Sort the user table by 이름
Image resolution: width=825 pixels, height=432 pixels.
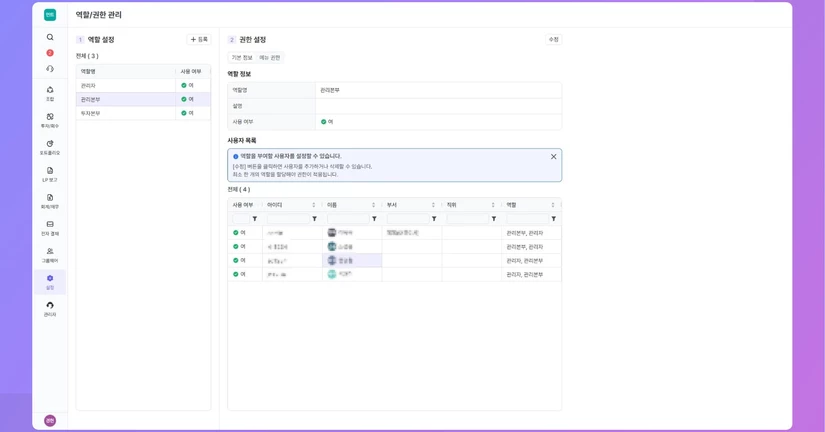point(374,205)
